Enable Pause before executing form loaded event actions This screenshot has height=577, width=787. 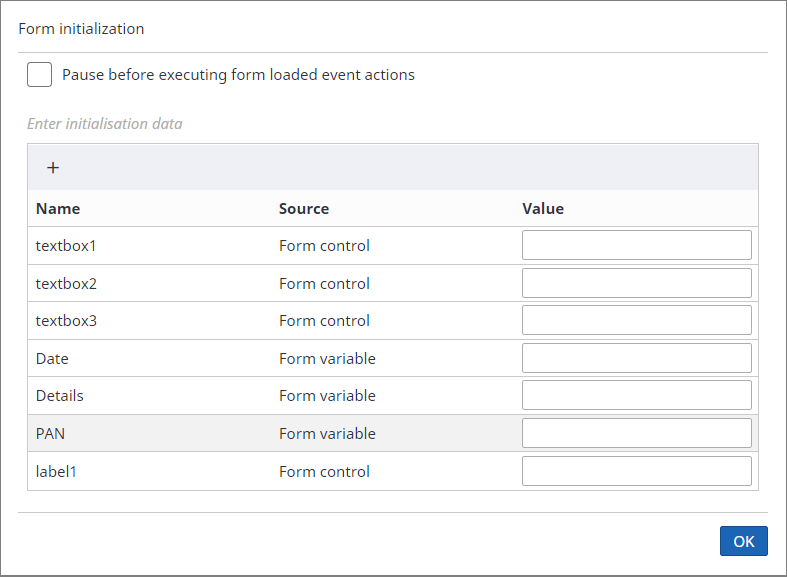(40, 75)
